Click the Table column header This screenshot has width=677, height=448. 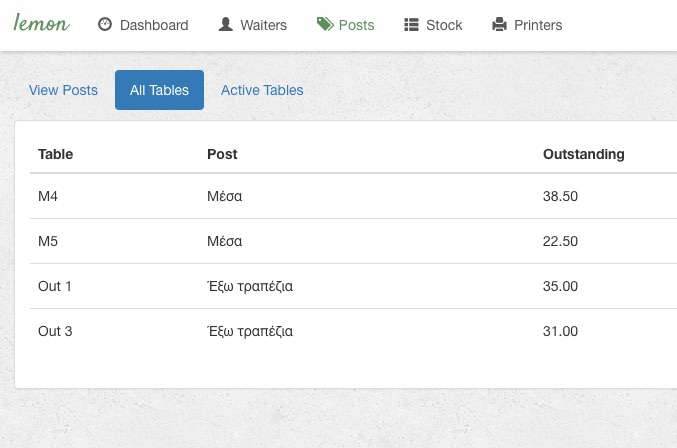[55, 154]
